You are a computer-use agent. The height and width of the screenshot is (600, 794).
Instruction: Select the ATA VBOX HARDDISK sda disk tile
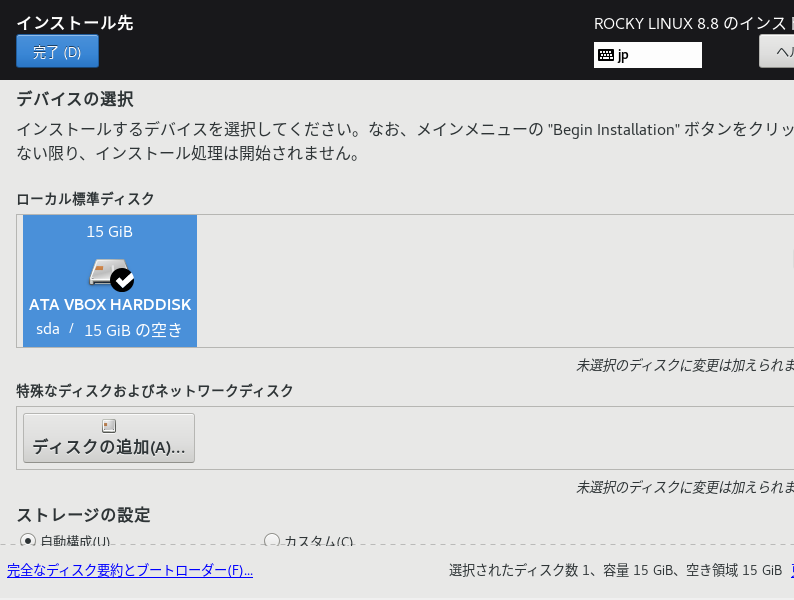tap(110, 281)
